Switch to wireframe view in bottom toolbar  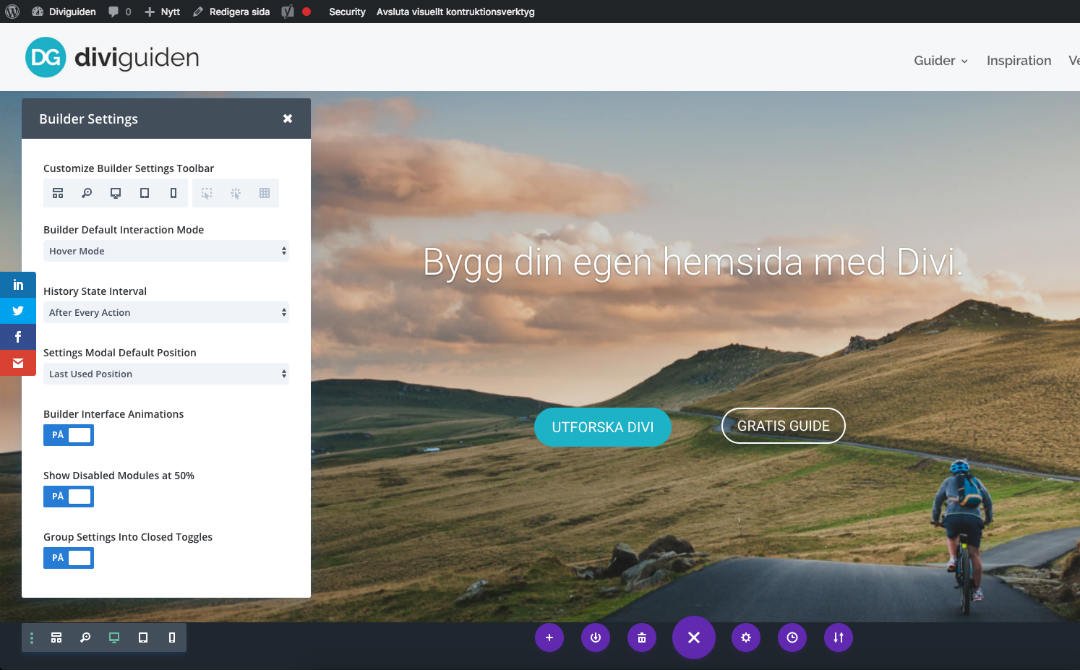56,638
